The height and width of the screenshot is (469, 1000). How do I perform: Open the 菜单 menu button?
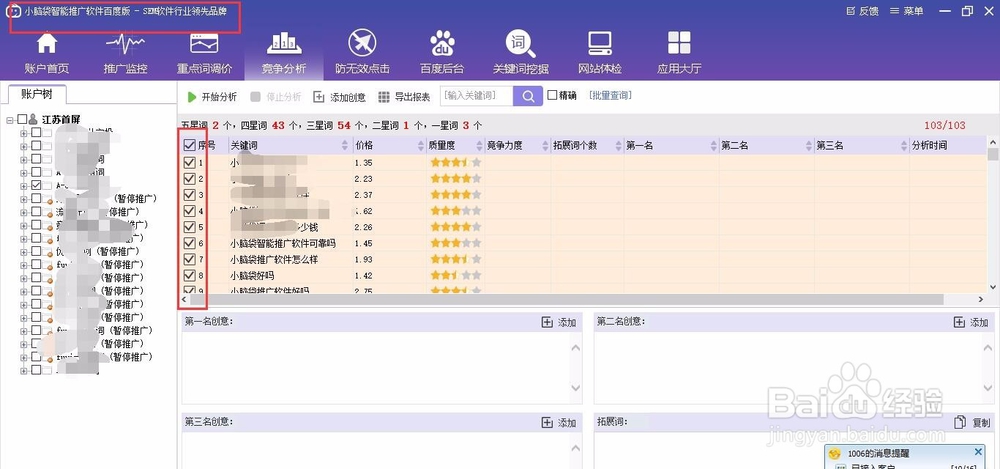906,11
